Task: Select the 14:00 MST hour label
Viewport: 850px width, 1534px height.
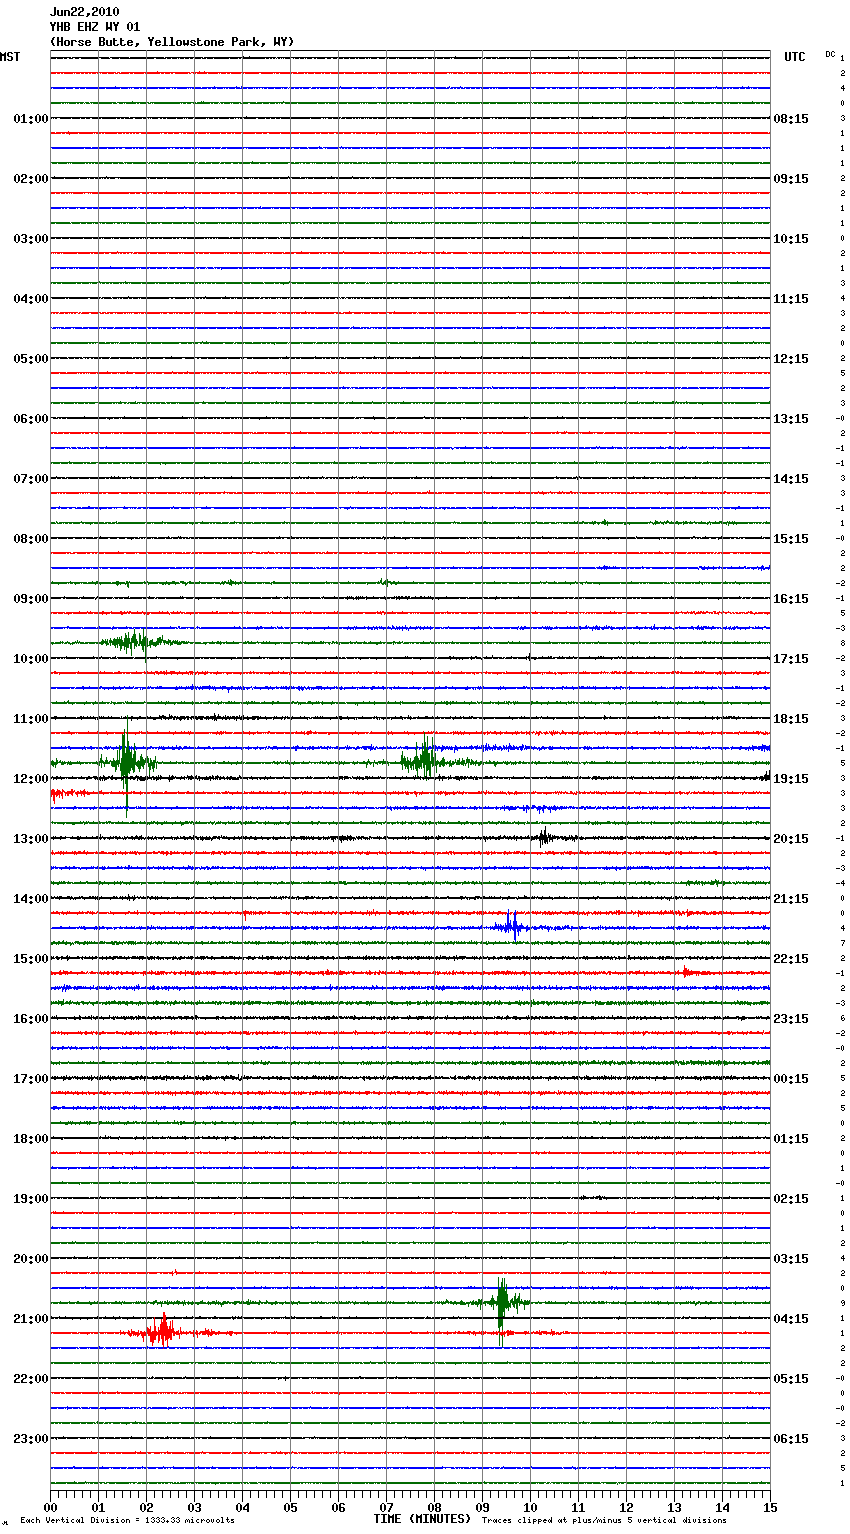Action: [31, 899]
